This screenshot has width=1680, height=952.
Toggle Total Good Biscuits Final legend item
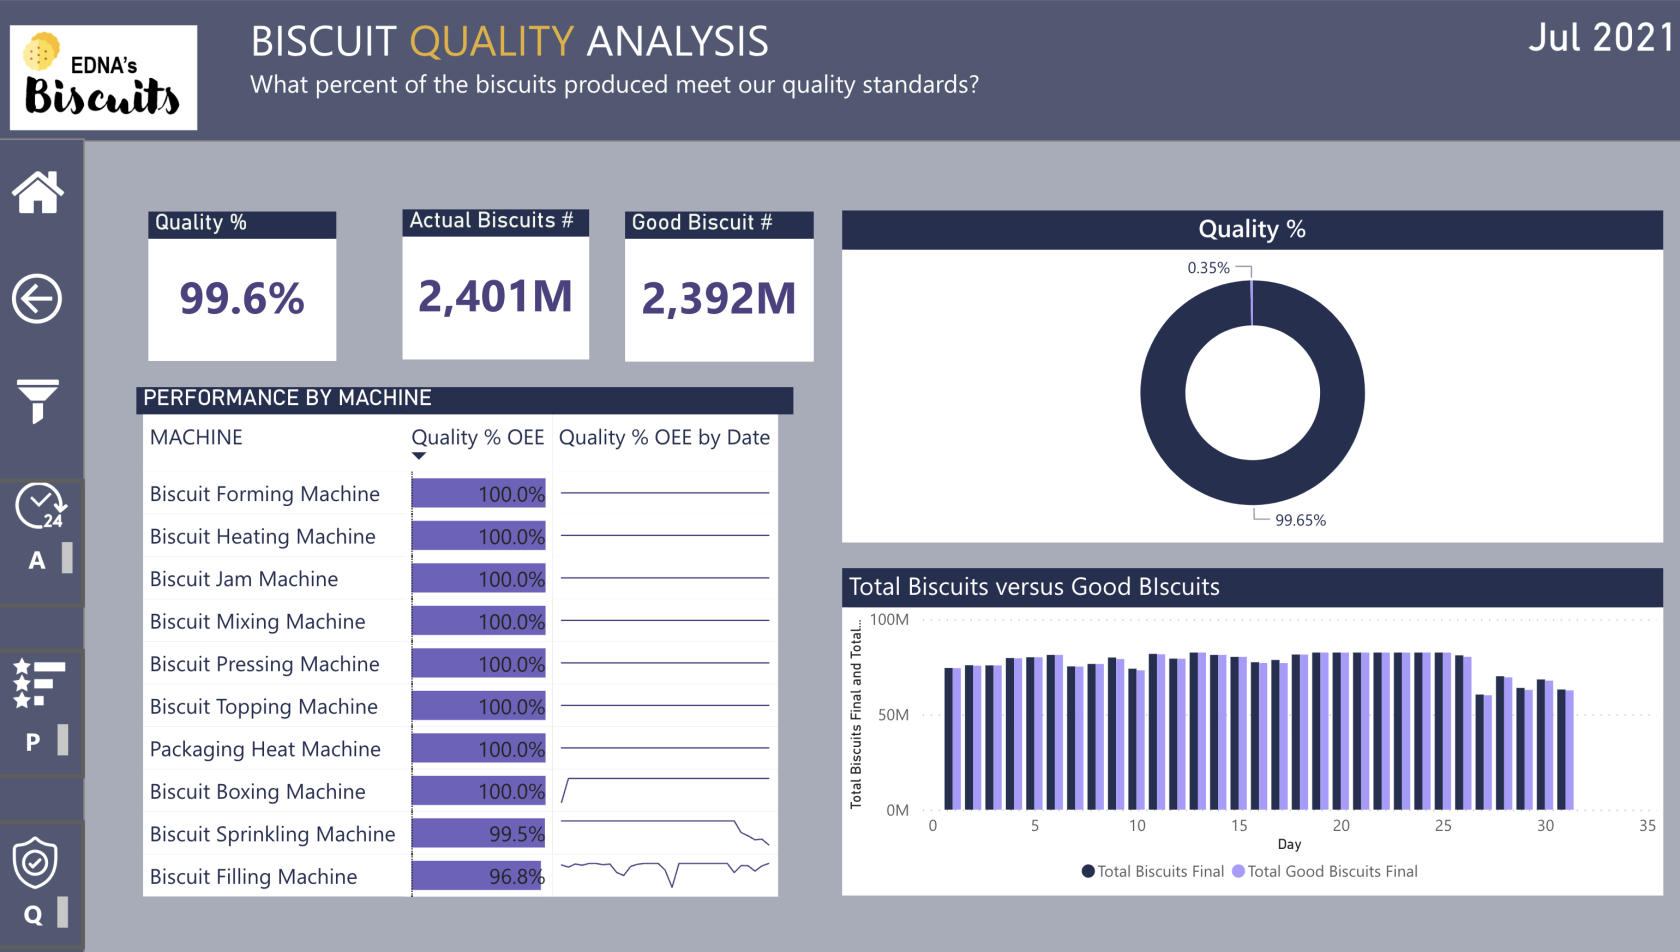coord(1325,871)
